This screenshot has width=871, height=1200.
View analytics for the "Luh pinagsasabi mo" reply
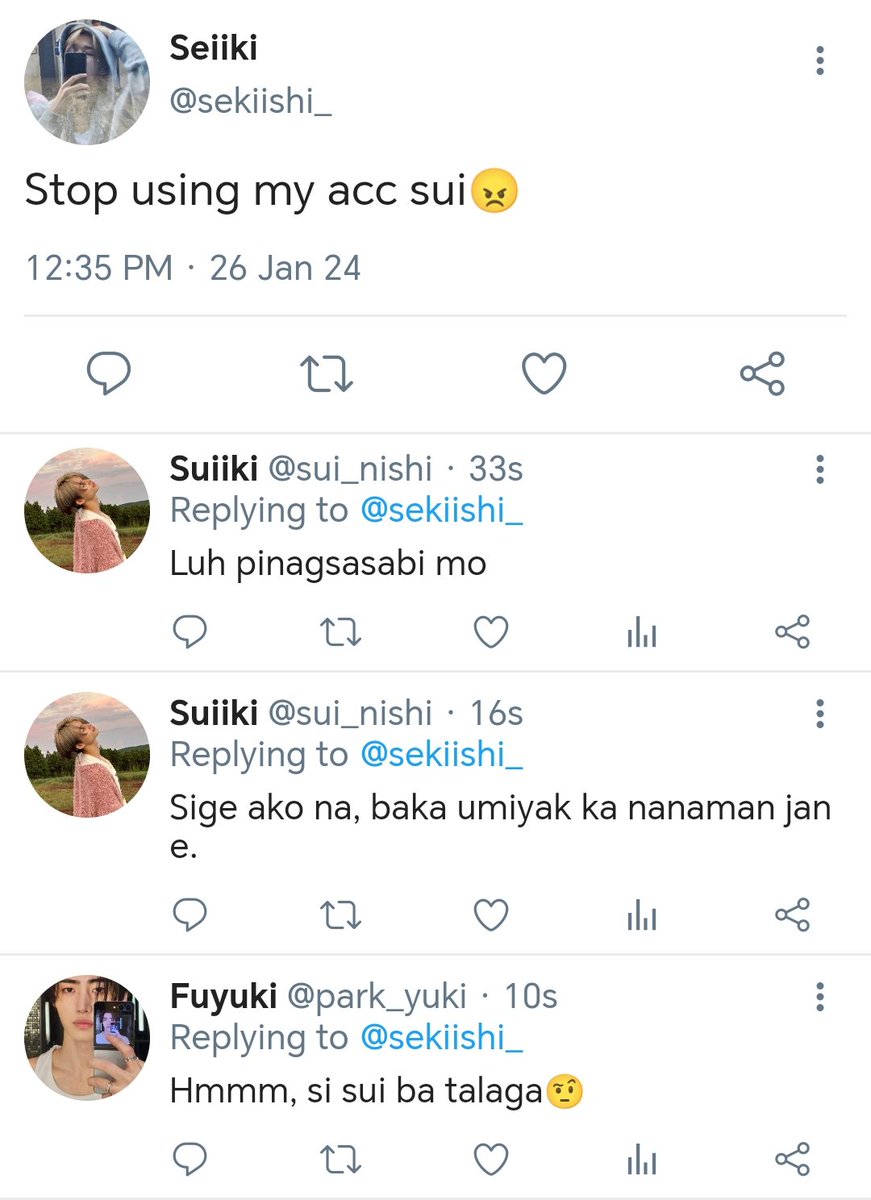[x=642, y=632]
